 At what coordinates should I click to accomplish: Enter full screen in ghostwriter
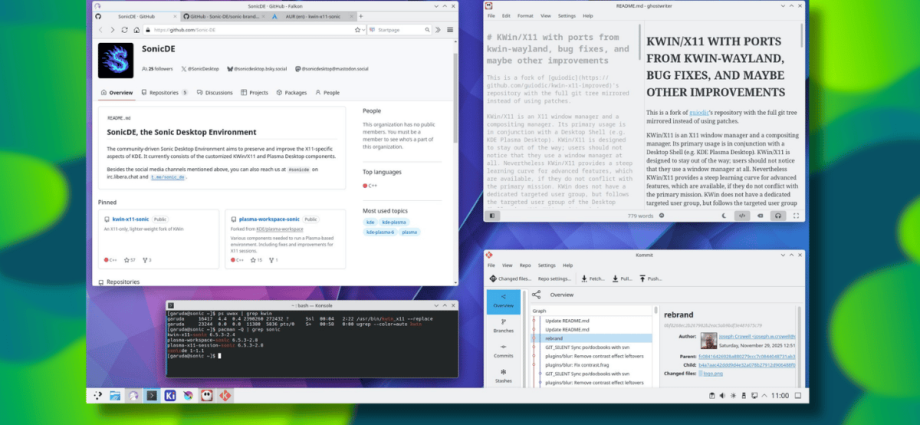click(796, 215)
